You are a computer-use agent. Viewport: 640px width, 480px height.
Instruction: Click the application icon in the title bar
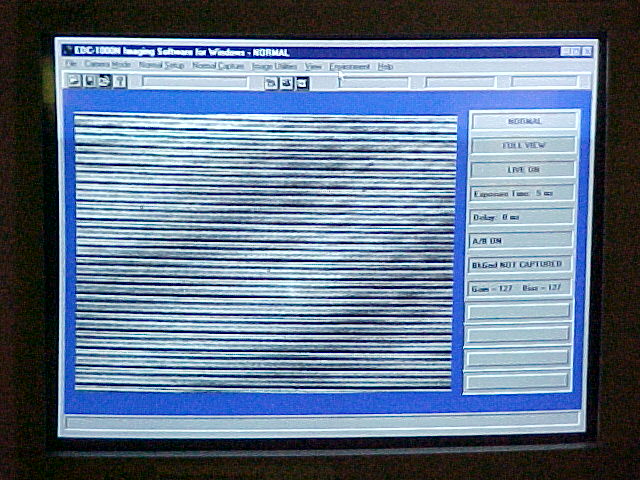click(x=68, y=50)
